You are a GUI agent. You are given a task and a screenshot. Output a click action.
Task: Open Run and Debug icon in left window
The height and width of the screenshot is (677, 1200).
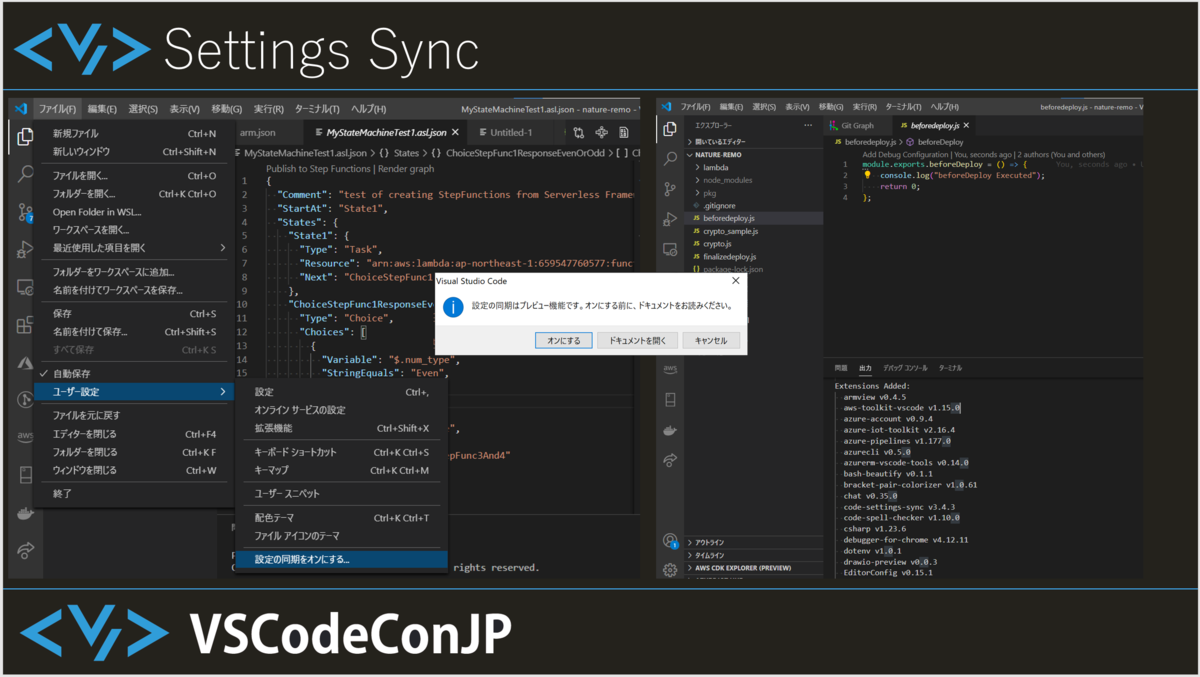[x=26, y=250]
